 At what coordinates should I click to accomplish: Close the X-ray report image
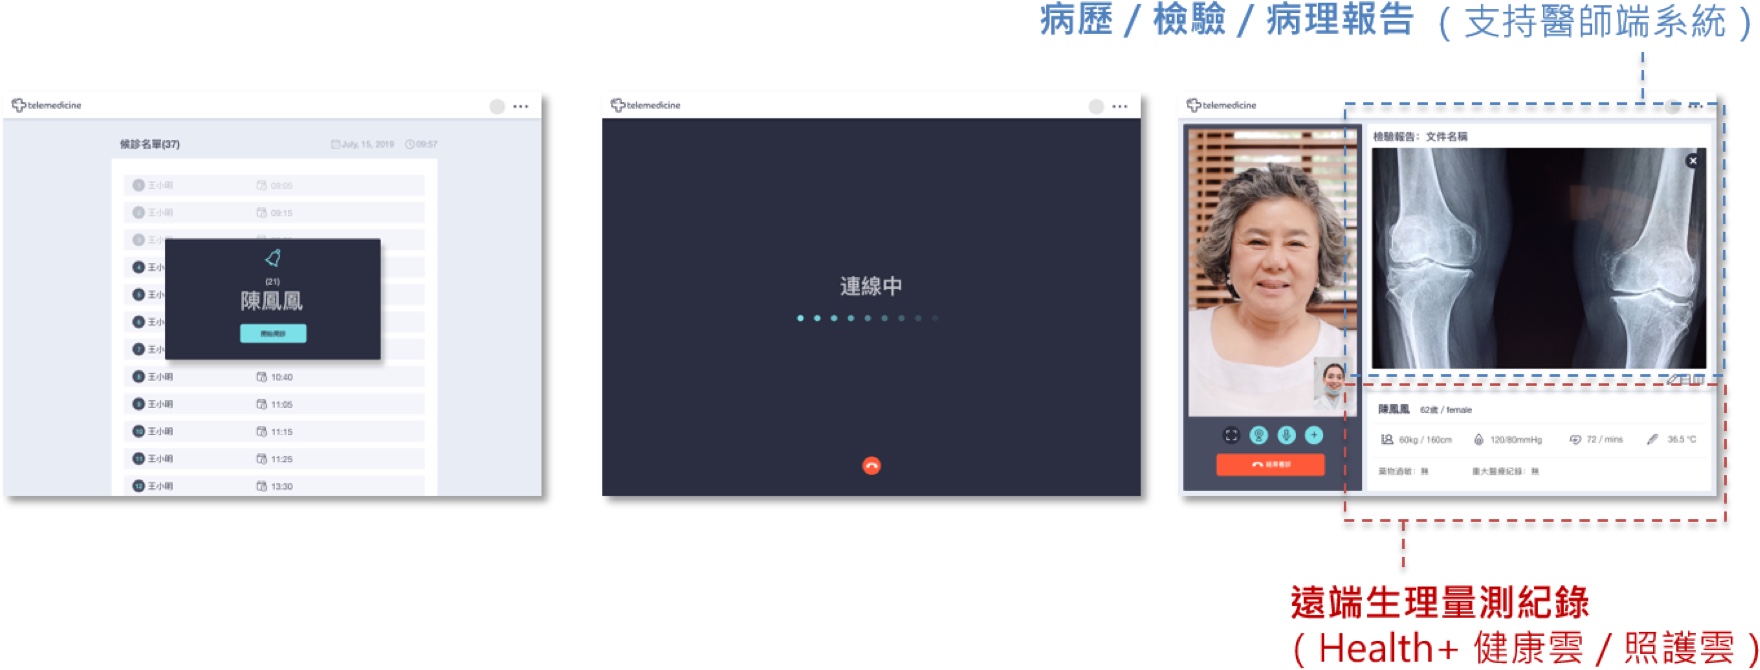pos(1692,161)
